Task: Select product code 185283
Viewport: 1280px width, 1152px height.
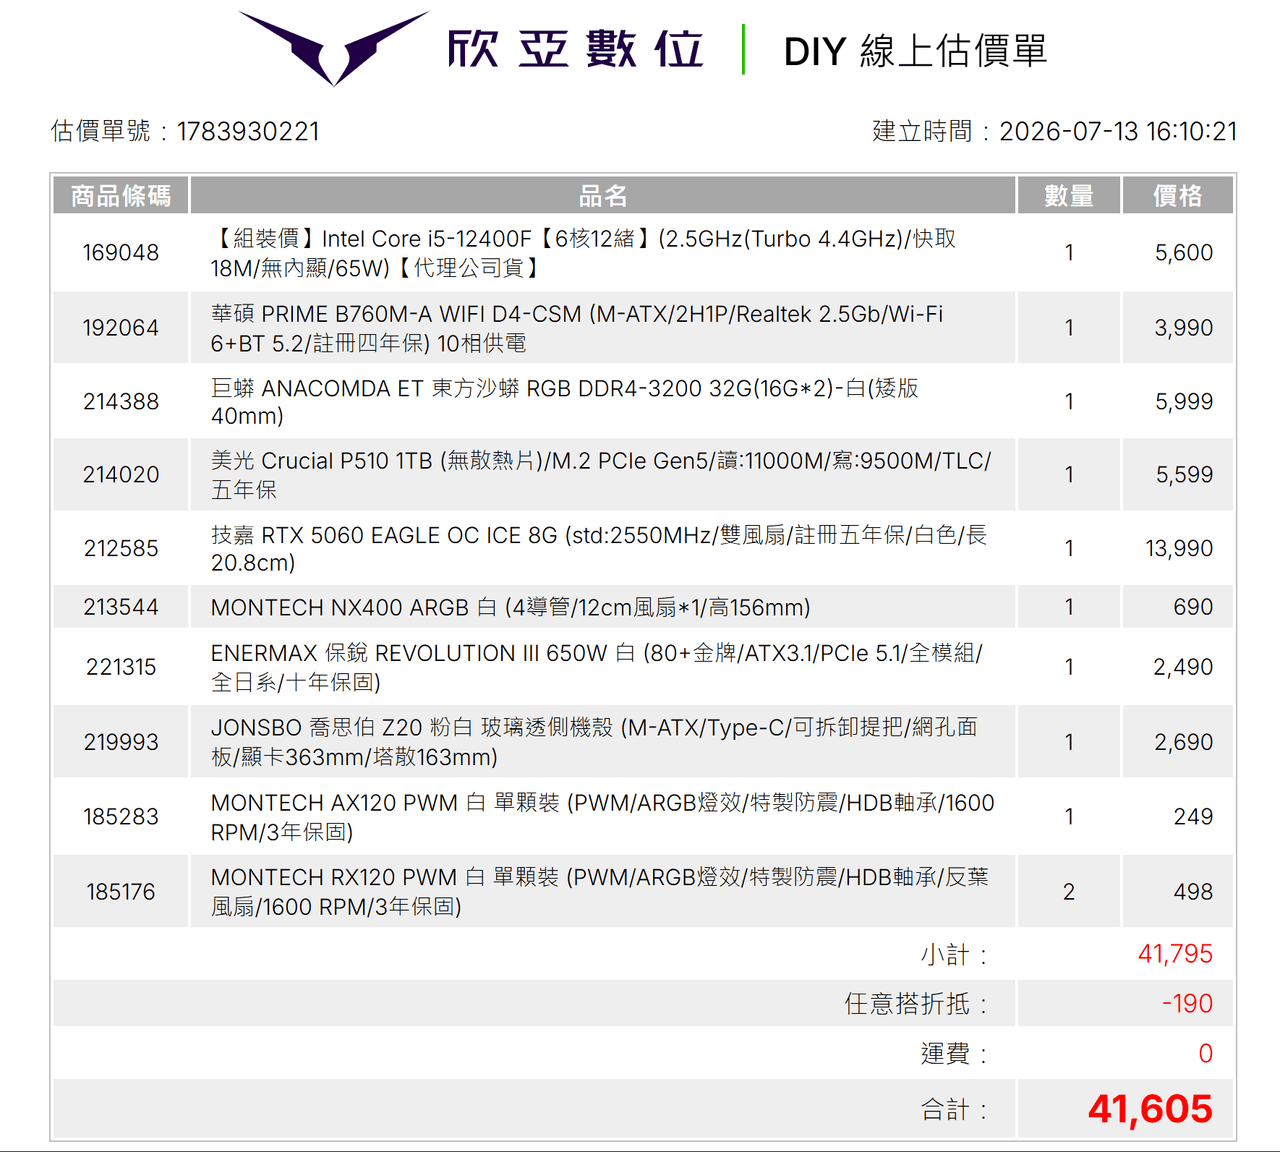Action: coord(121,817)
